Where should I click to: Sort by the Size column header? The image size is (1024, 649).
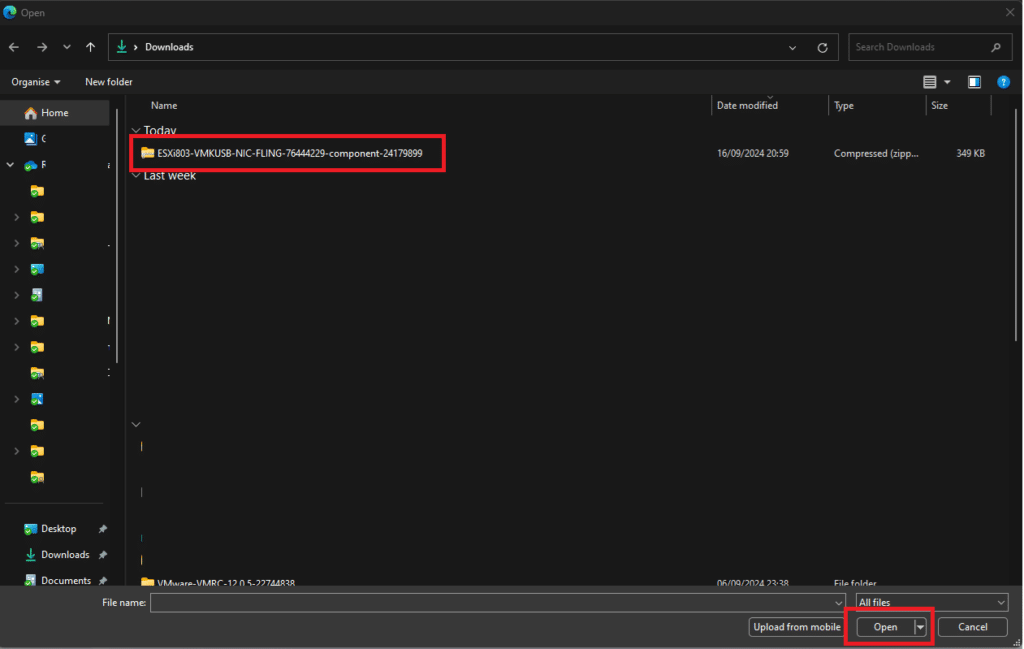[939, 105]
